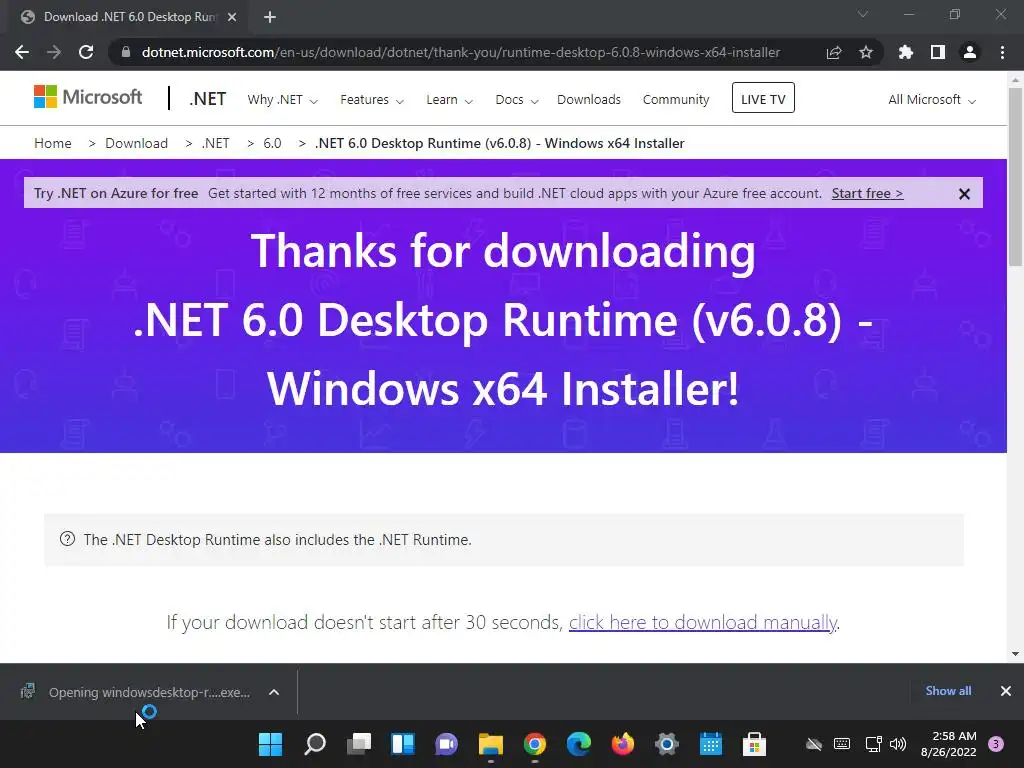
Task: Go to .NET breadcrumb link
Action: [x=216, y=143]
